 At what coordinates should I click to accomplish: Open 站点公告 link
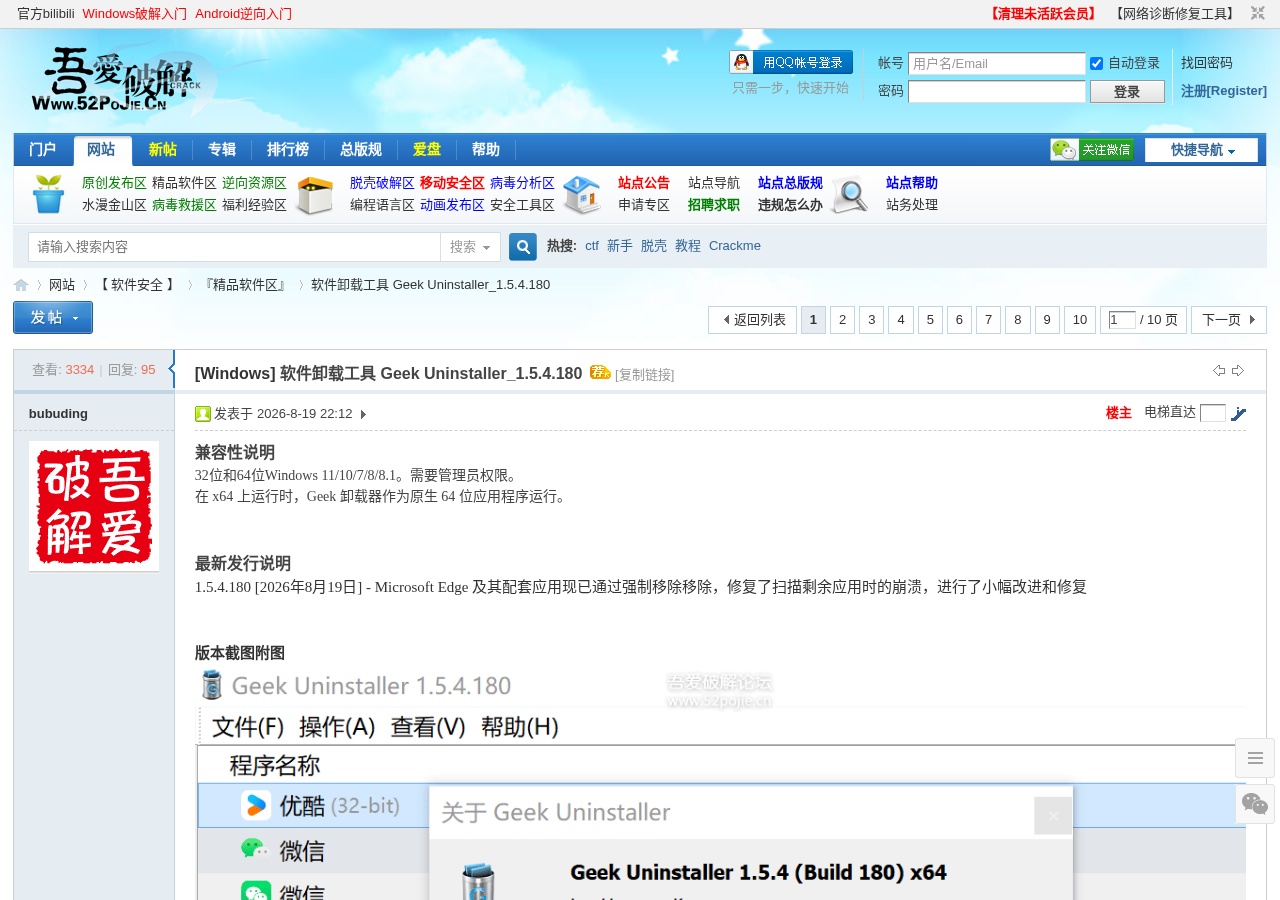[644, 183]
